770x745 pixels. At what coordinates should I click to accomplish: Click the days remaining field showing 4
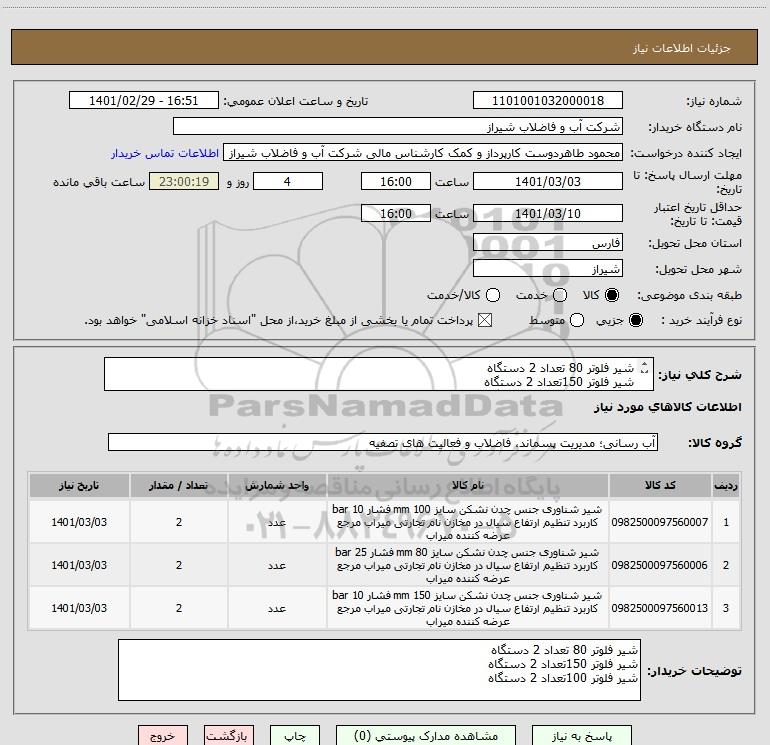pos(288,181)
